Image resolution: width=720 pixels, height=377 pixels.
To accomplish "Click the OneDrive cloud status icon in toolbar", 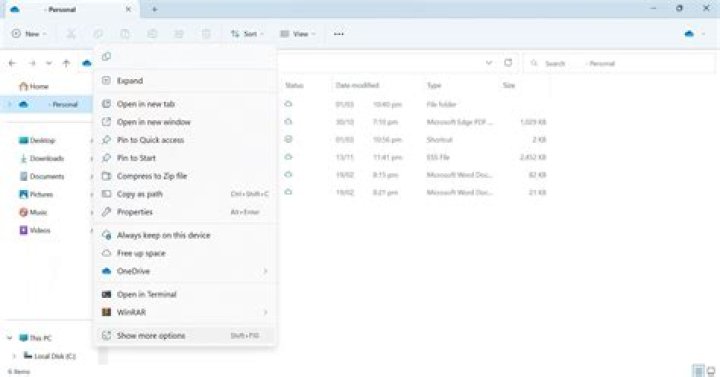I will pos(689,34).
